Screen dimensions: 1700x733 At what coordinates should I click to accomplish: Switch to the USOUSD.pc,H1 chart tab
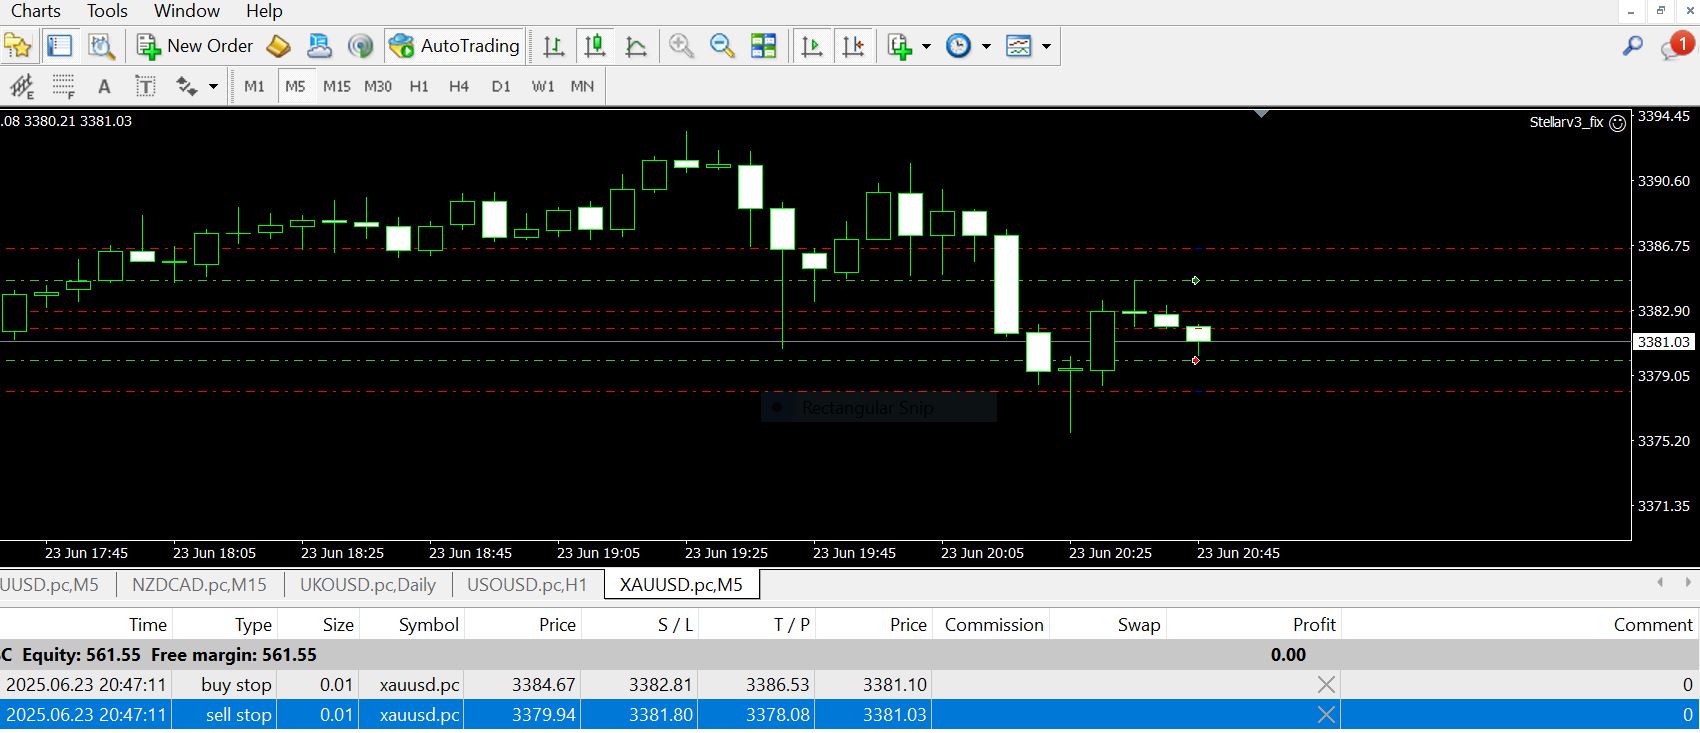tap(527, 585)
